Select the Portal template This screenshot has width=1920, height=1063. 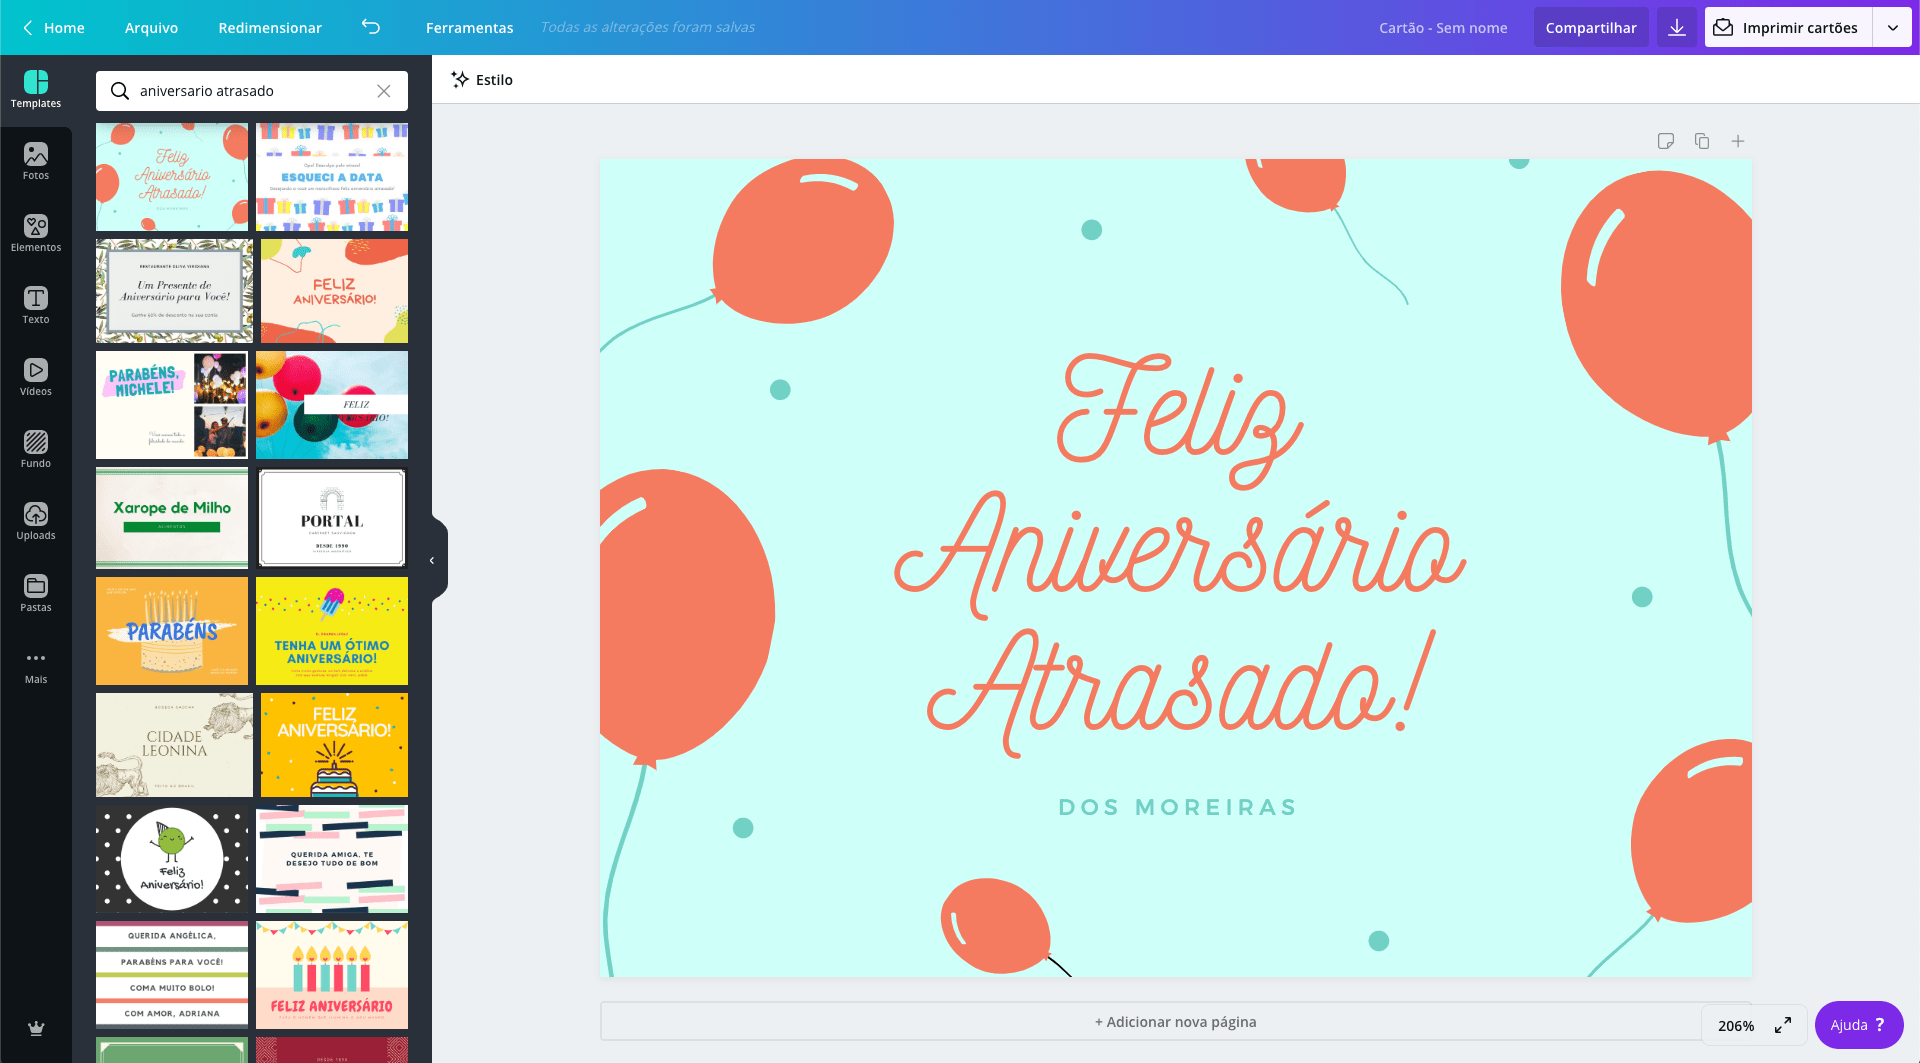(332, 518)
